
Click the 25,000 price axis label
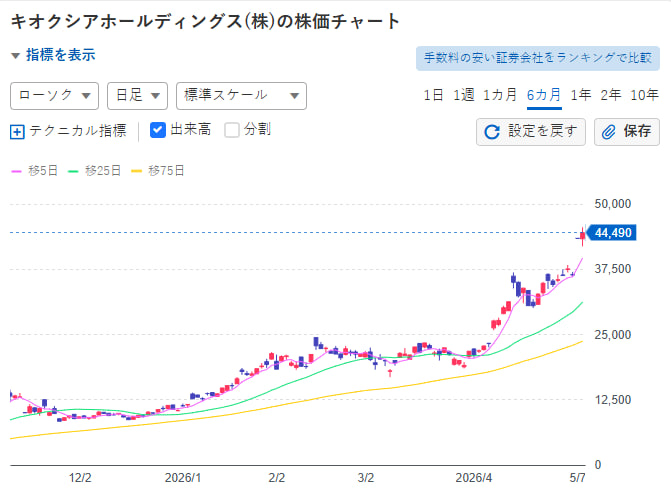(613, 335)
